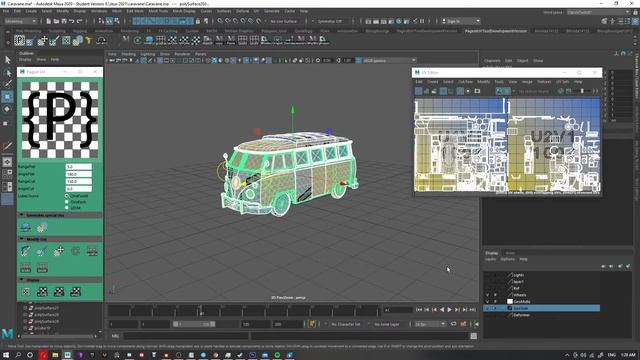
Task: Click the taskbar search icon
Action: (x=18, y=355)
